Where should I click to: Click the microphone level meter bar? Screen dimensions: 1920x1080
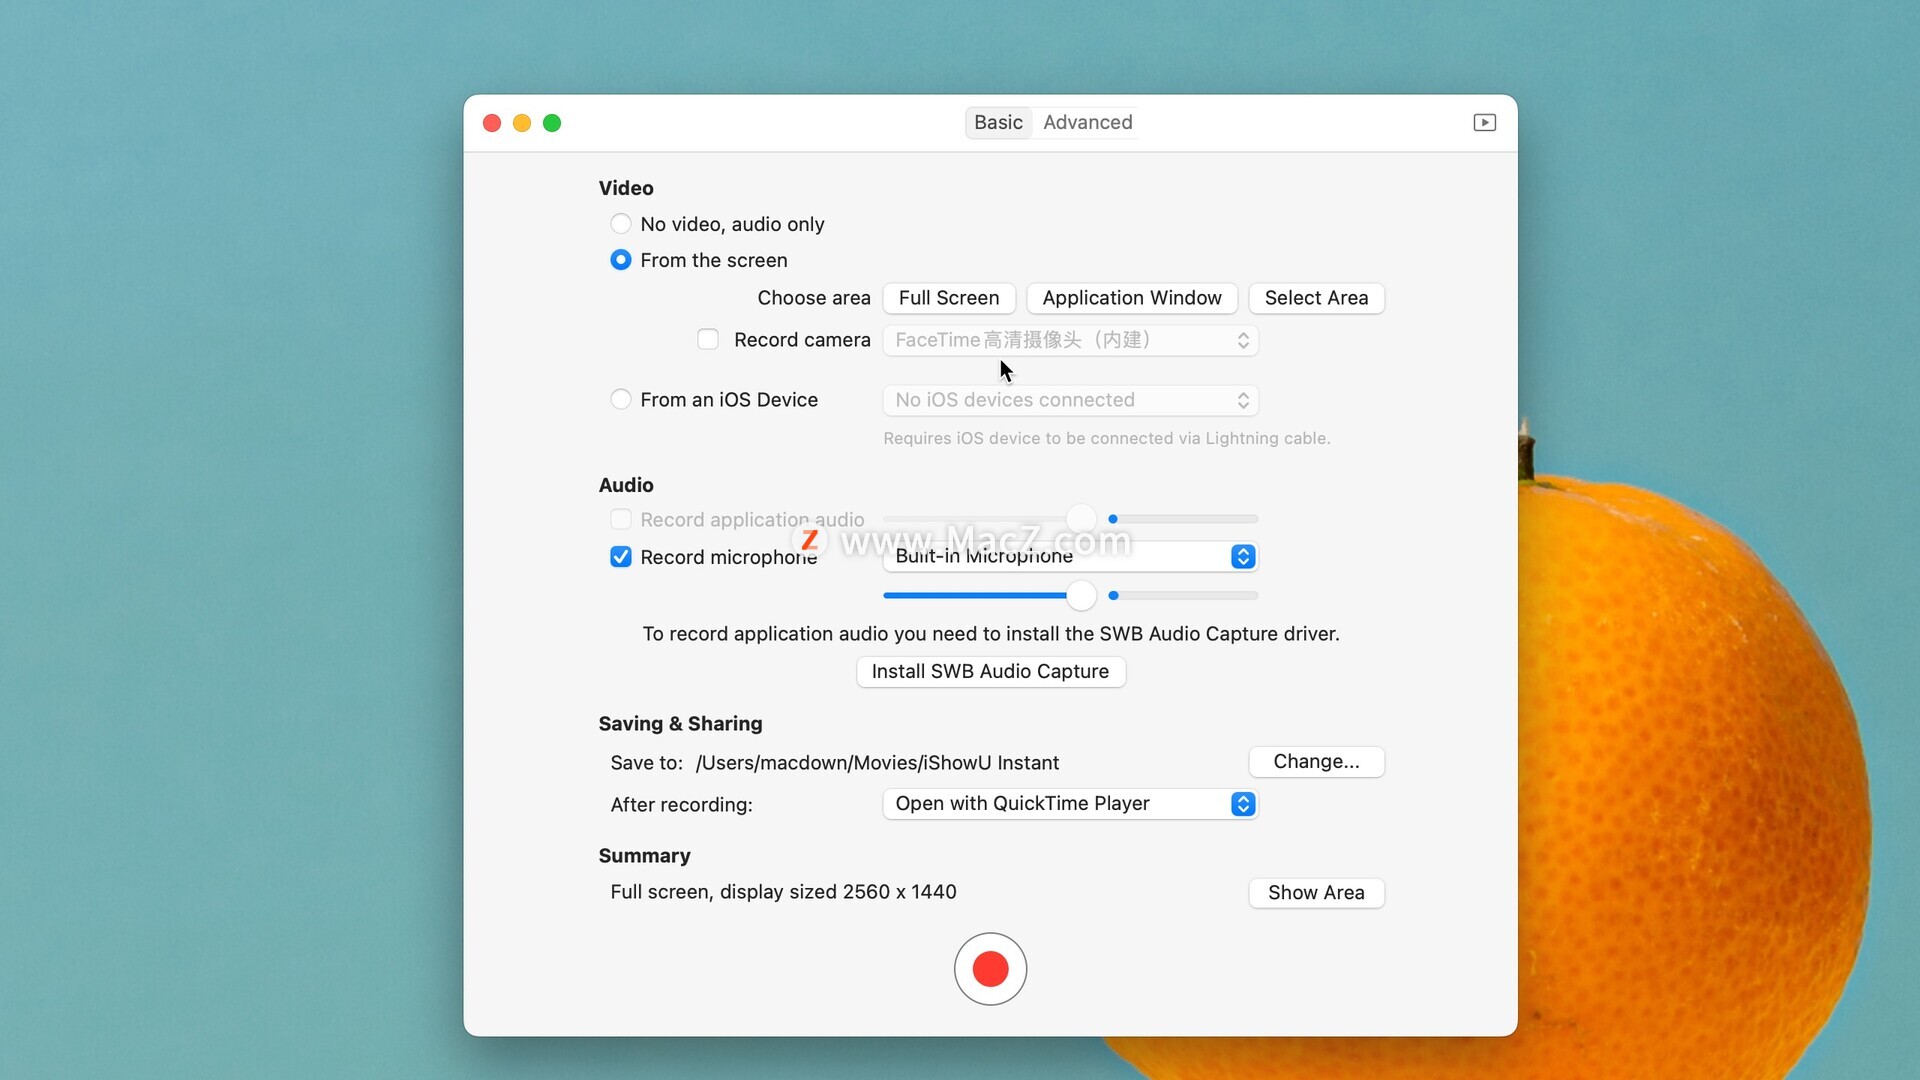click(1183, 596)
